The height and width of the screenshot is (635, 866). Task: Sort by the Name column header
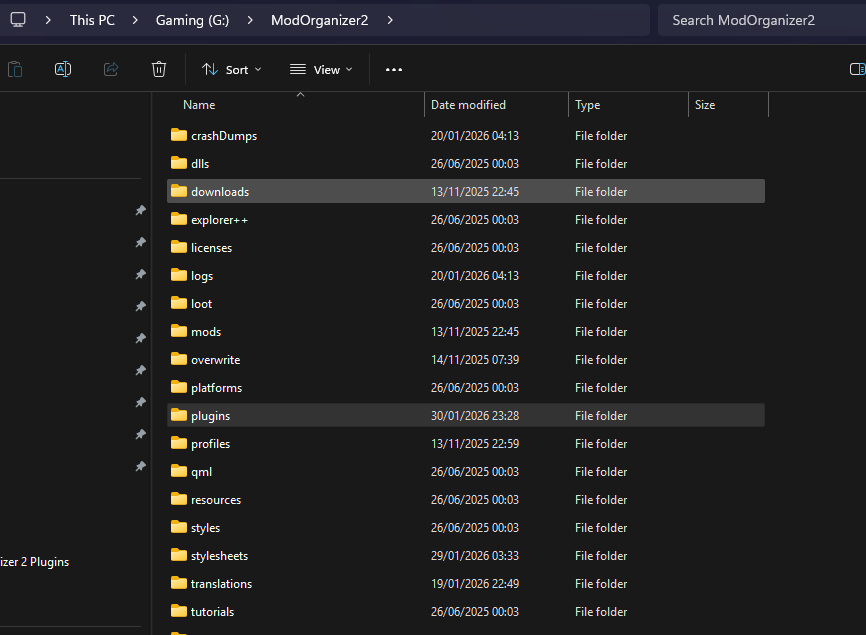199,105
